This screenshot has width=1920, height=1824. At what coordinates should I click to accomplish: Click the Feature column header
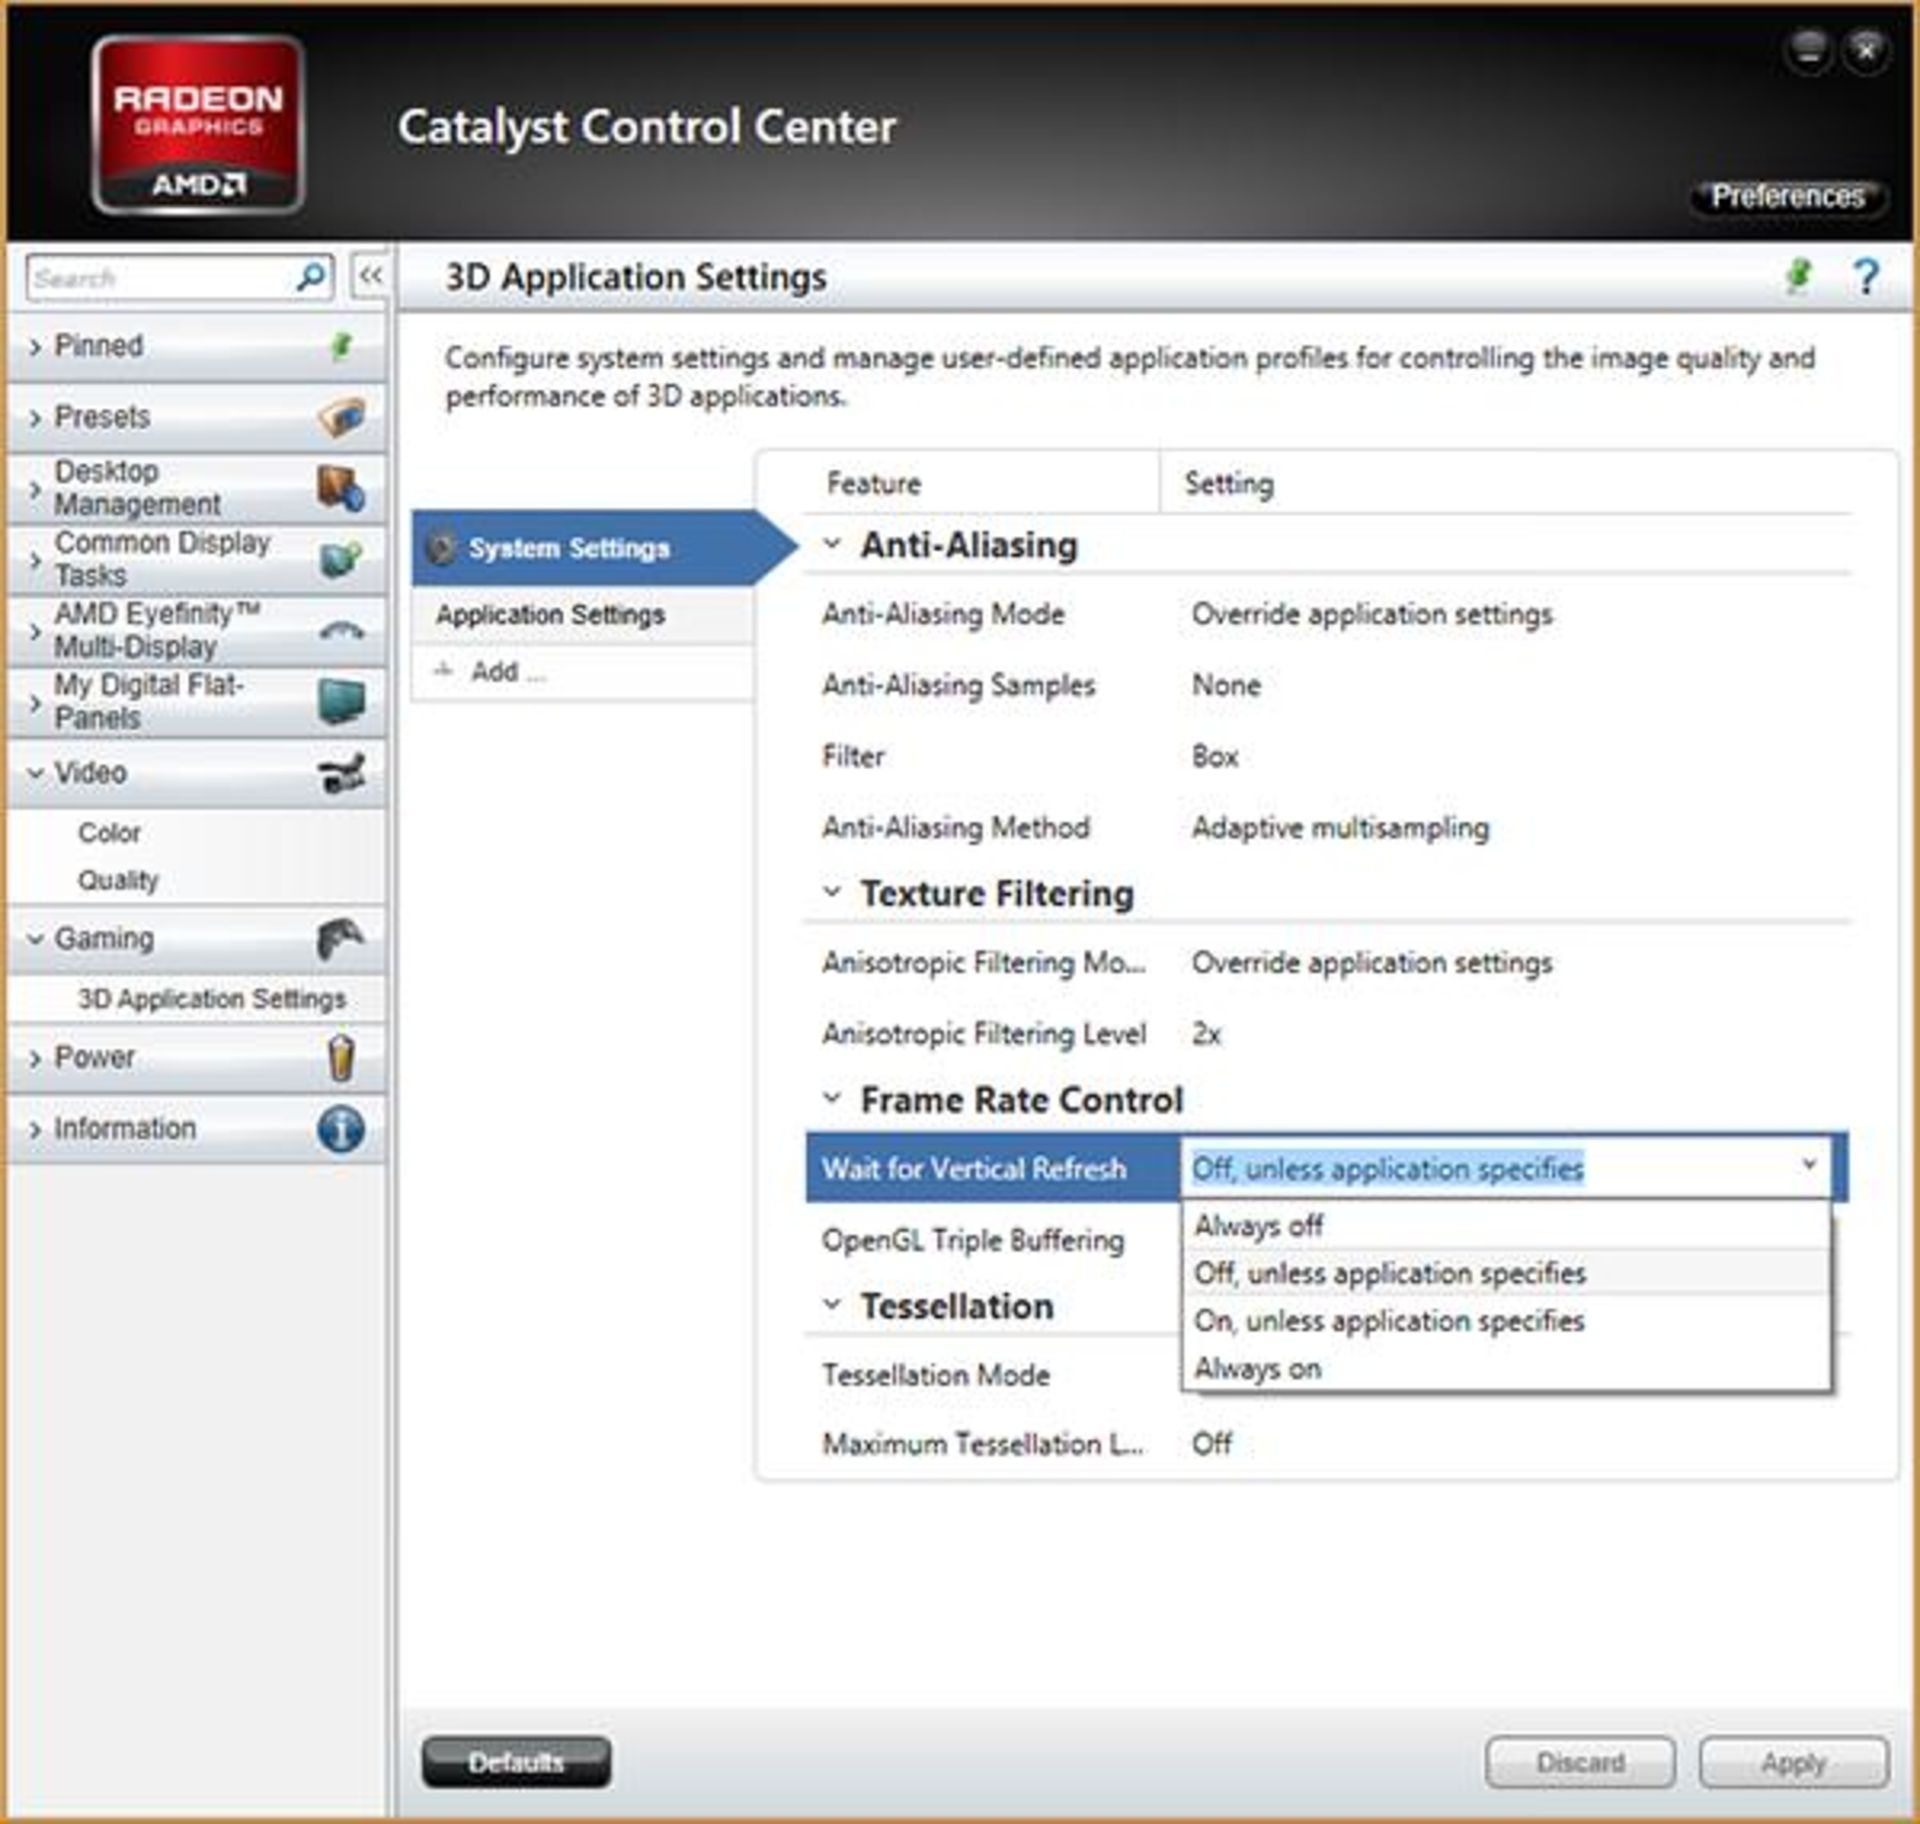pyautogui.click(x=873, y=484)
